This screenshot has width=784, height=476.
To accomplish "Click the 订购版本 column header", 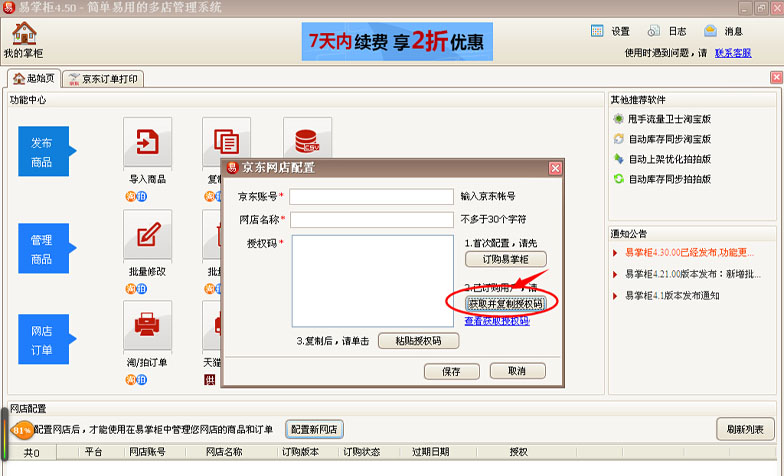I will 300,452.
